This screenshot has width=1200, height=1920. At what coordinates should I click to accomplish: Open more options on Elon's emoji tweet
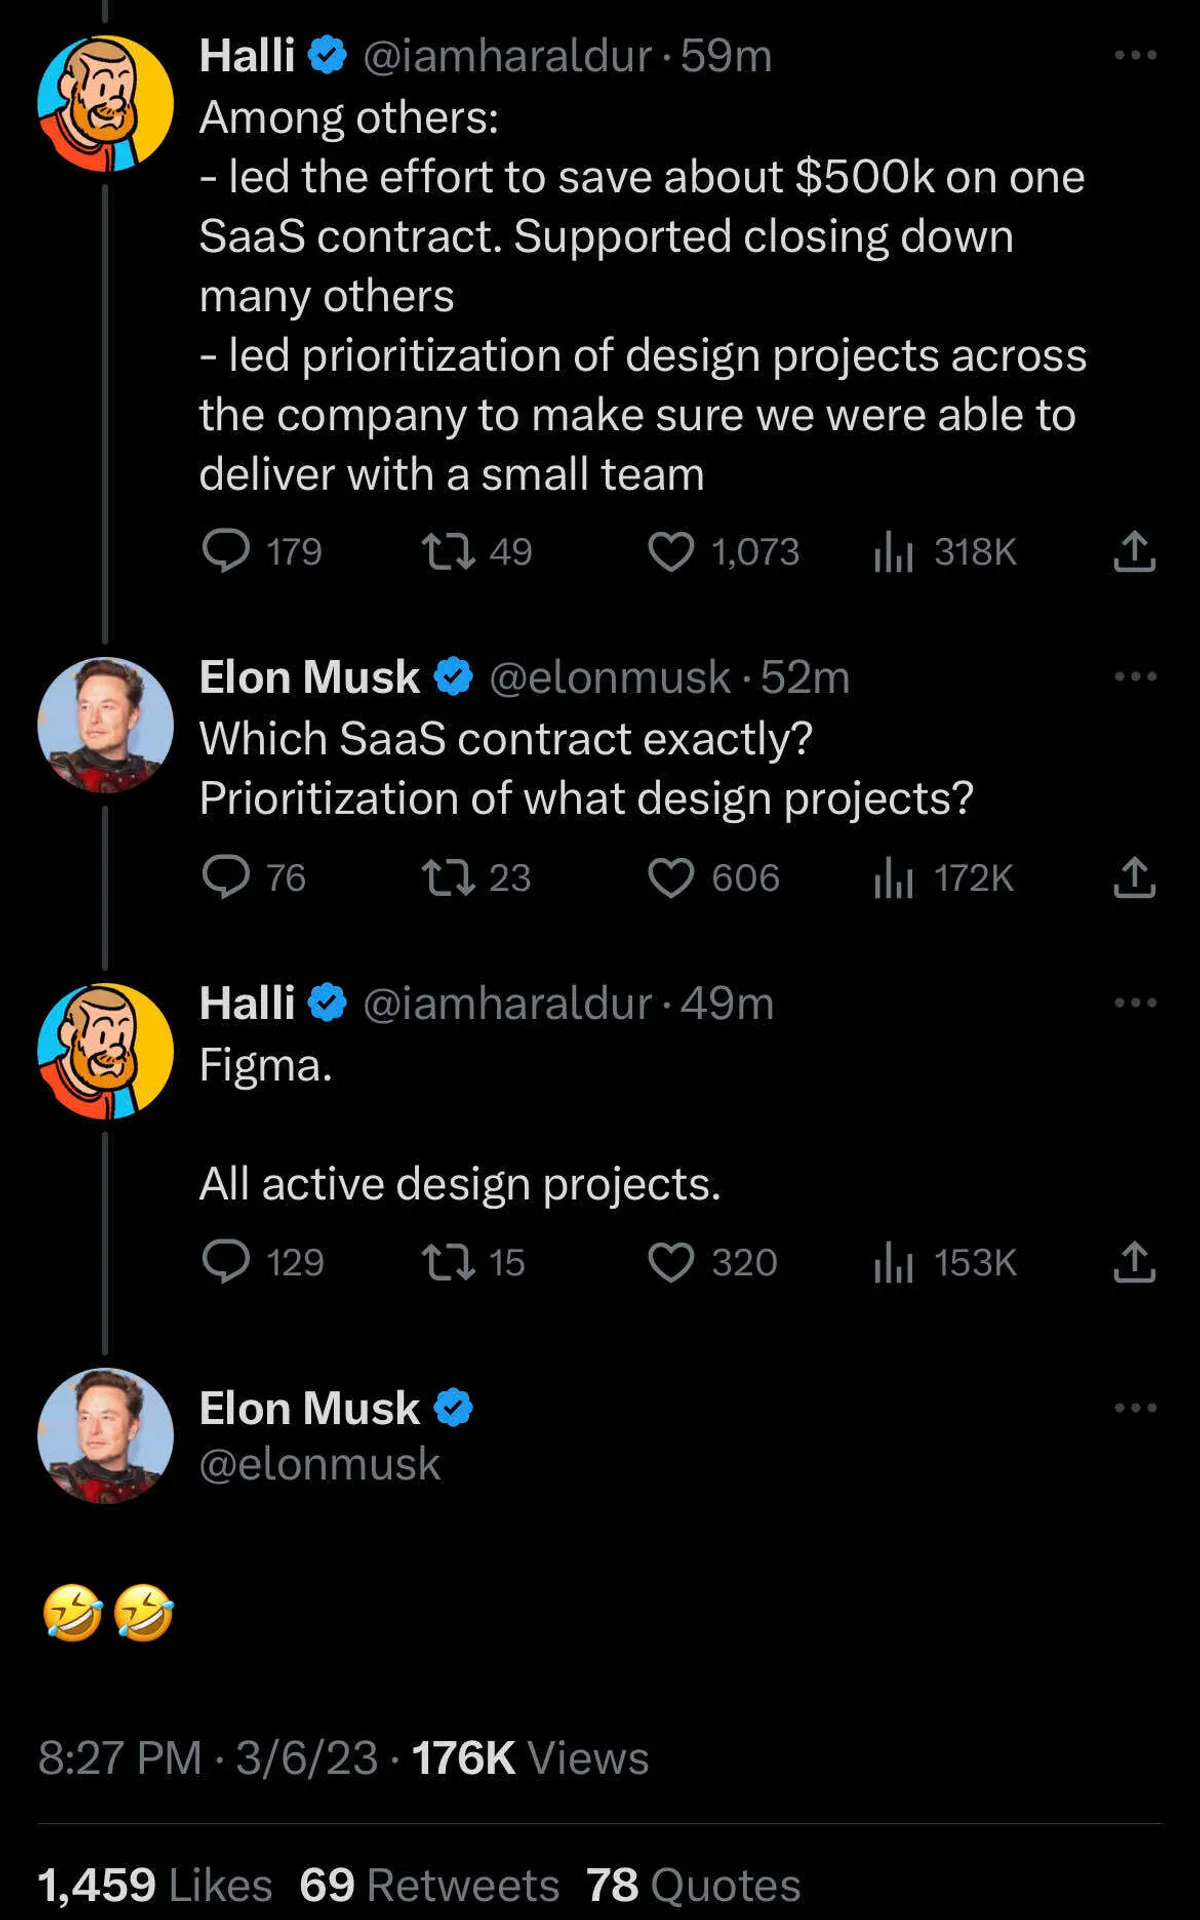(x=1135, y=1408)
